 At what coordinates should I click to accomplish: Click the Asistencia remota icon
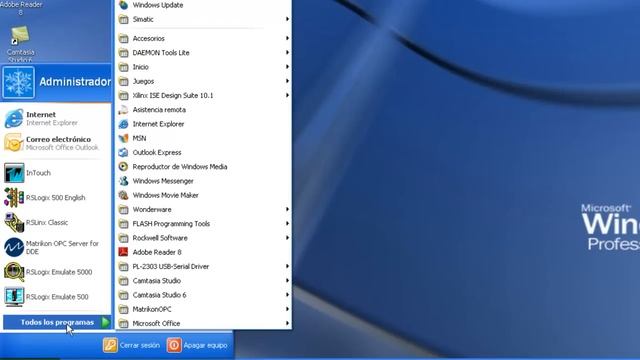(x=123, y=110)
